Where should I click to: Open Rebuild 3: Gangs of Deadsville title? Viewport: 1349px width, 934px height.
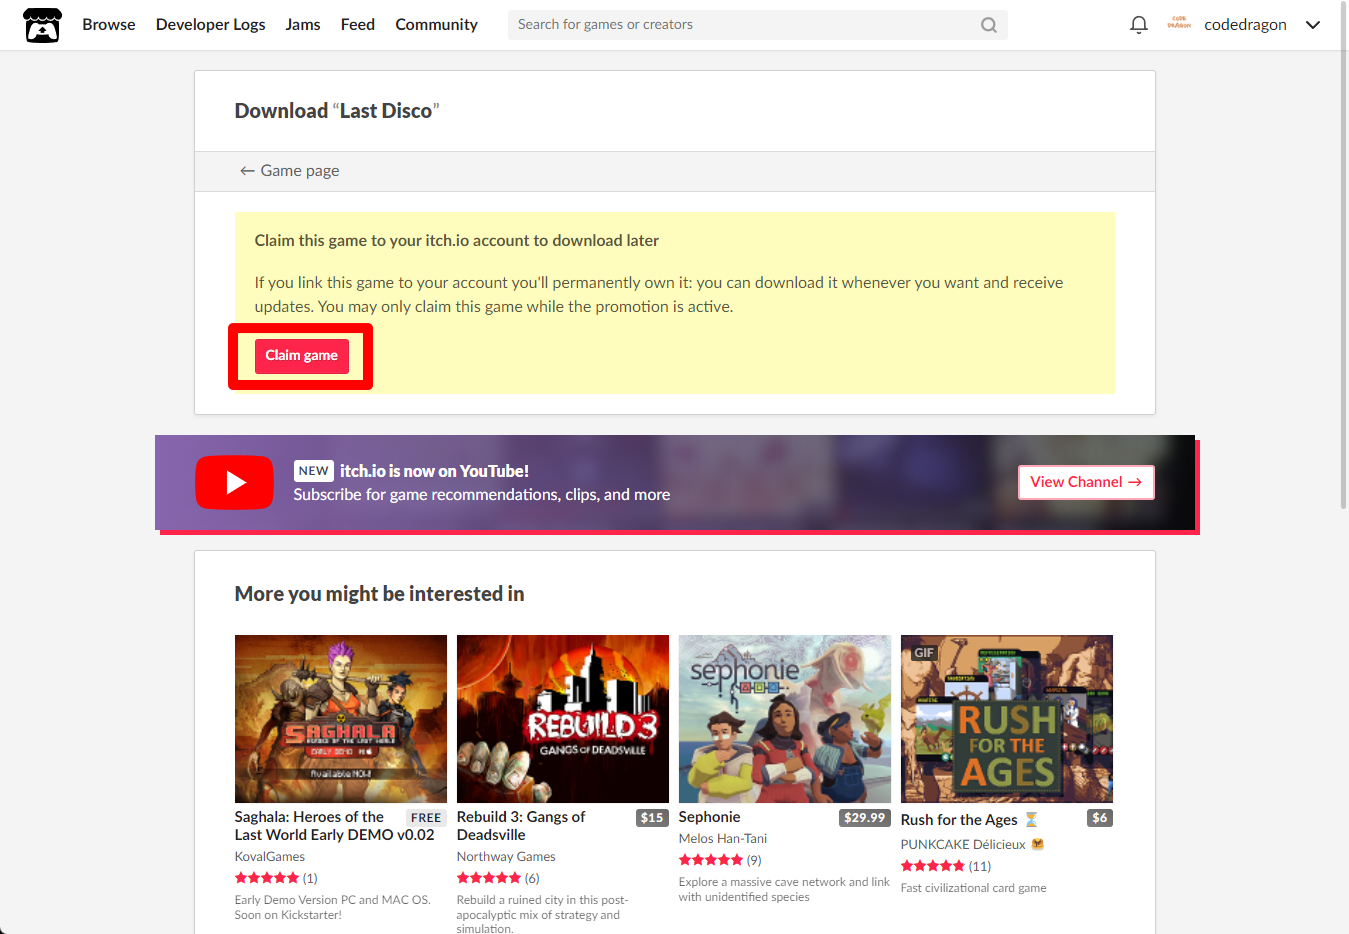(521, 826)
